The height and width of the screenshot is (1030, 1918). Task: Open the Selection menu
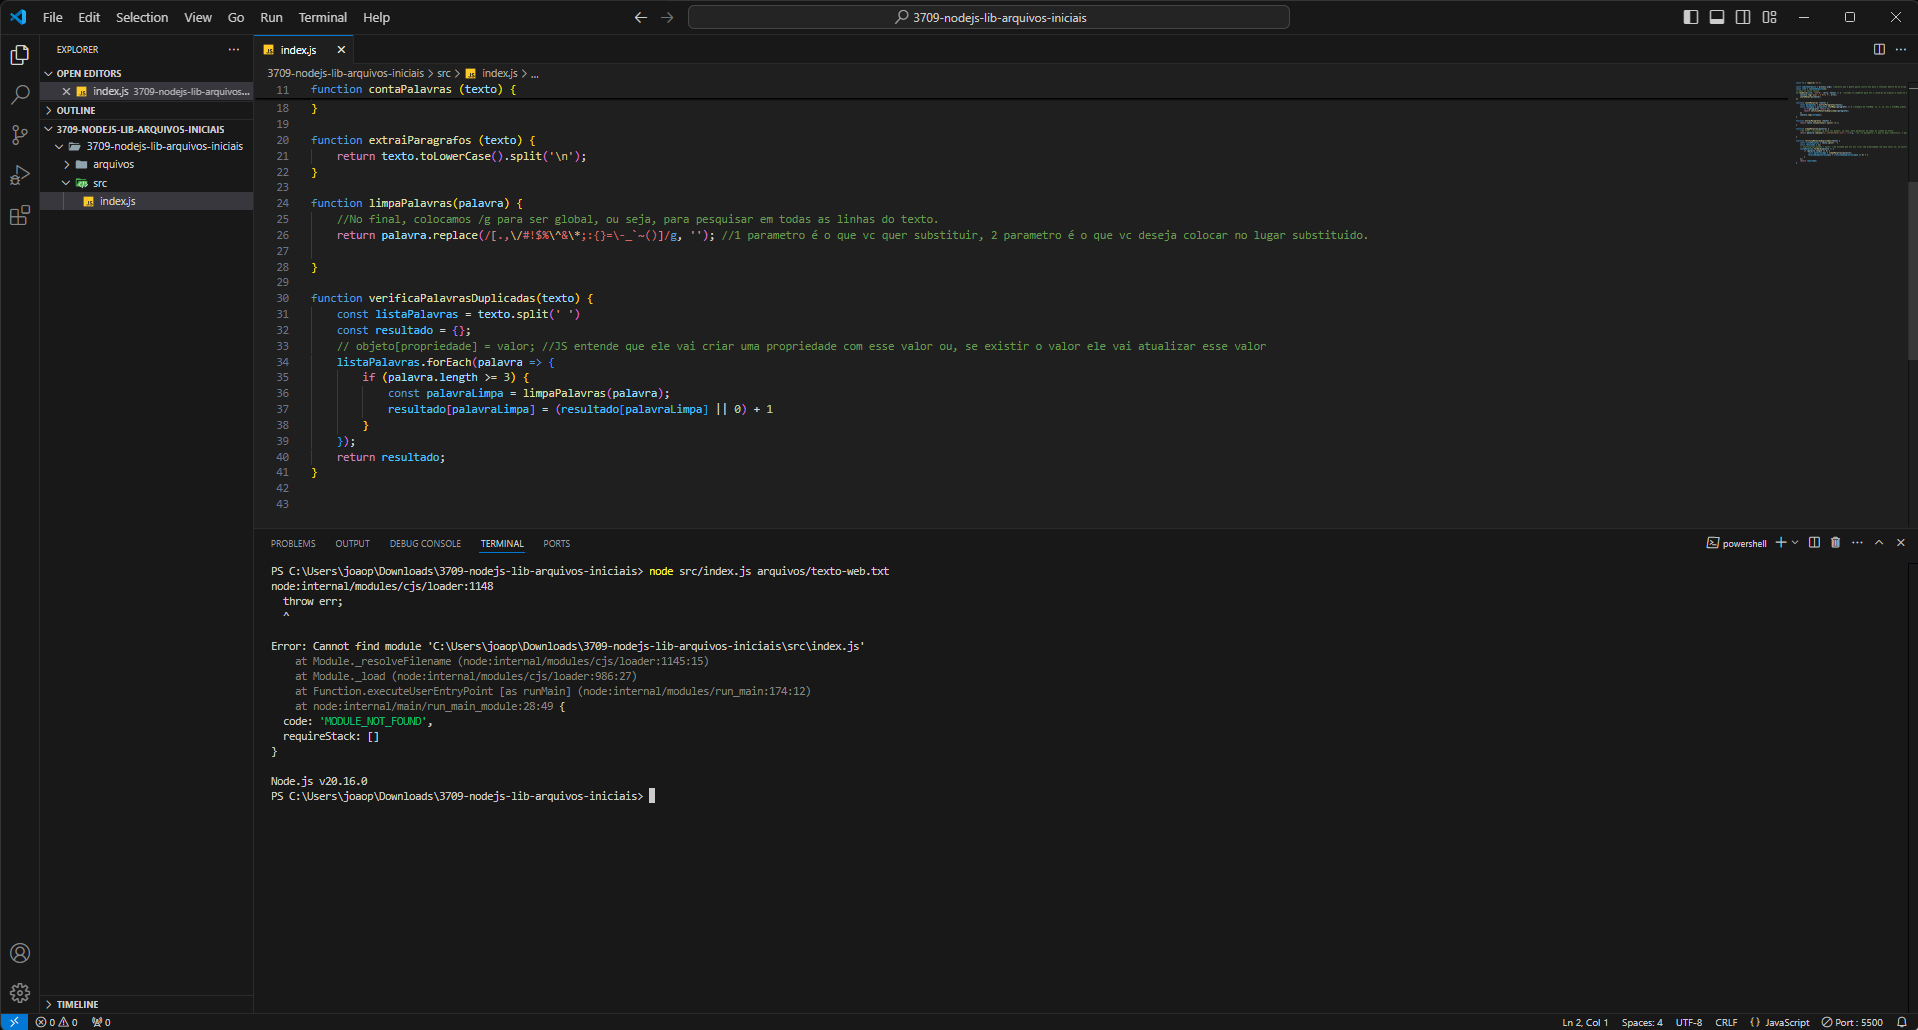point(142,17)
